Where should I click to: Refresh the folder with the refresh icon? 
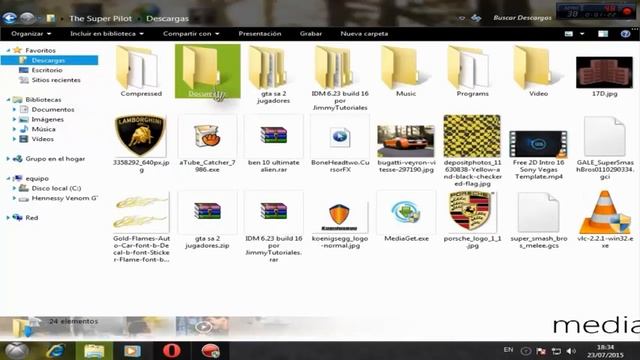point(476,18)
